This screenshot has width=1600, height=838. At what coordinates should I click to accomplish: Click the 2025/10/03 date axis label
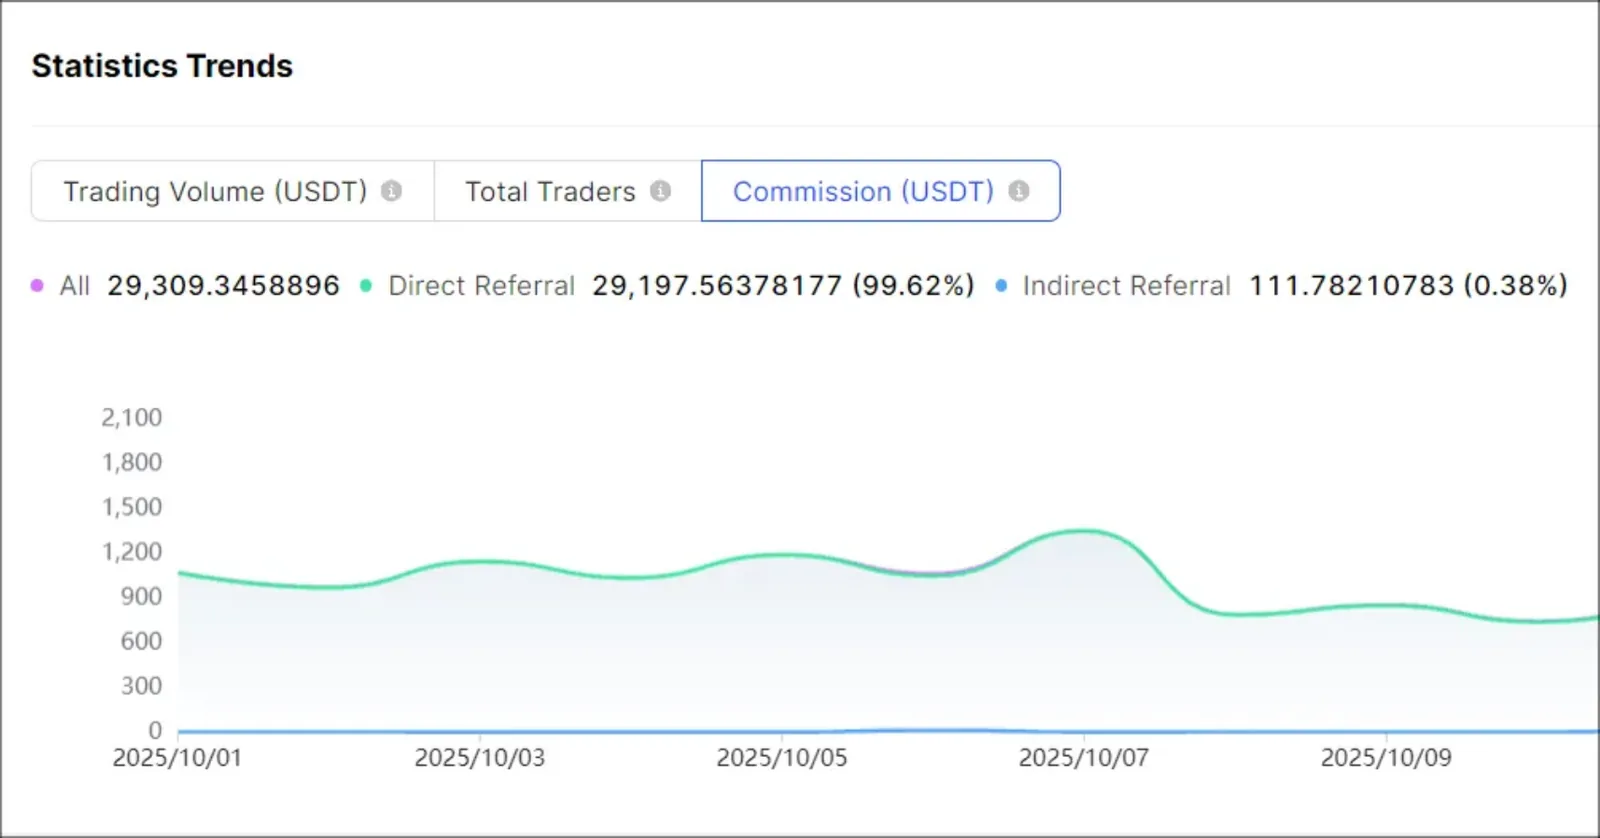480,758
